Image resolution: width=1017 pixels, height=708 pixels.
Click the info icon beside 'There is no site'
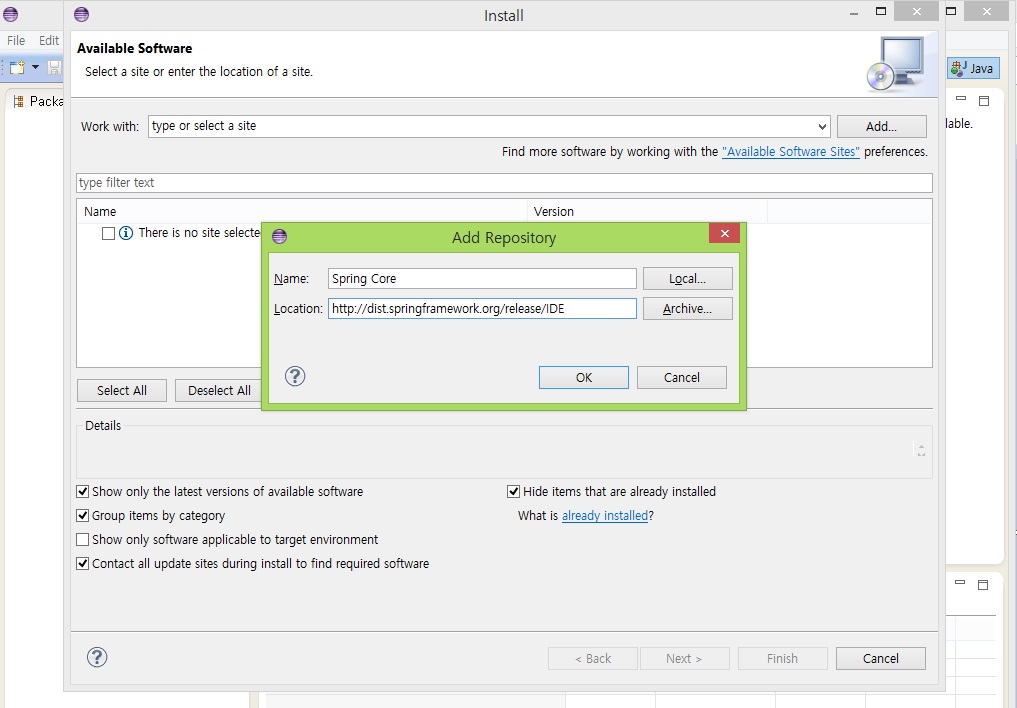pyautogui.click(x=126, y=233)
